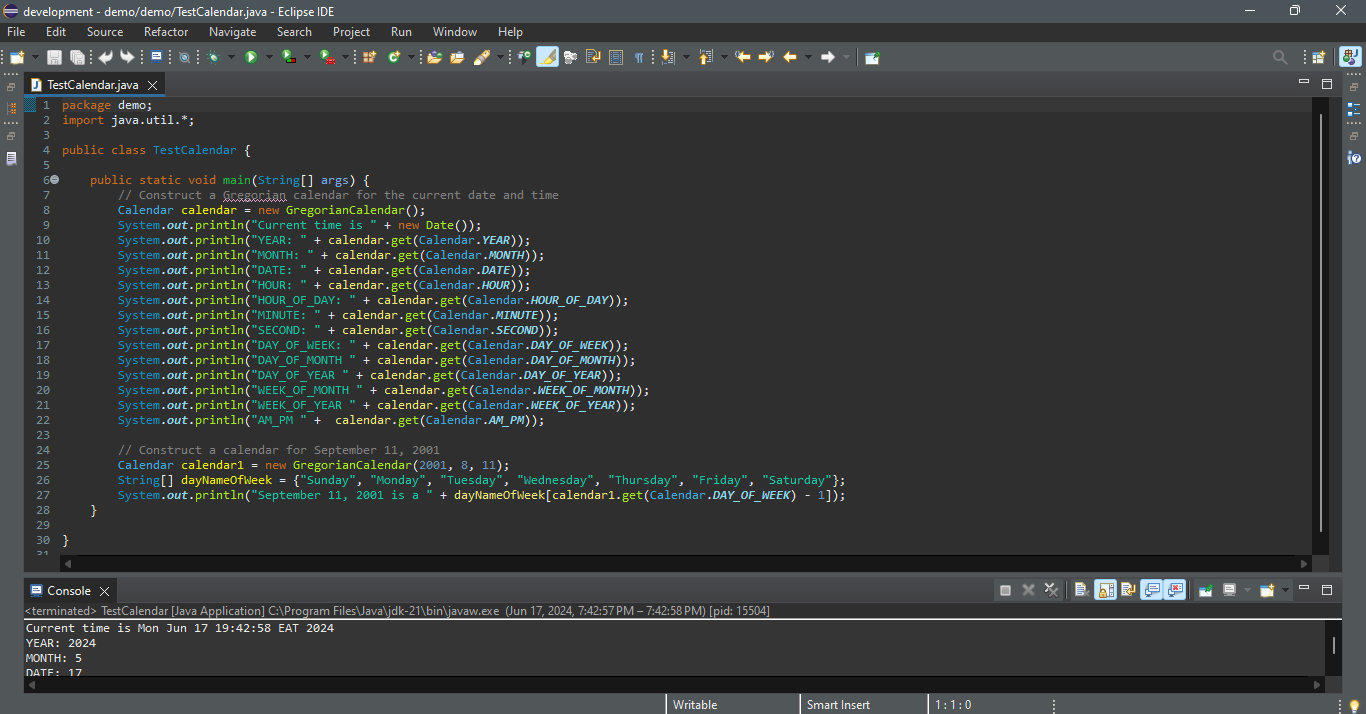The image size is (1366, 714).
Task: Click the Open Perspective icon
Action: tap(1318, 58)
